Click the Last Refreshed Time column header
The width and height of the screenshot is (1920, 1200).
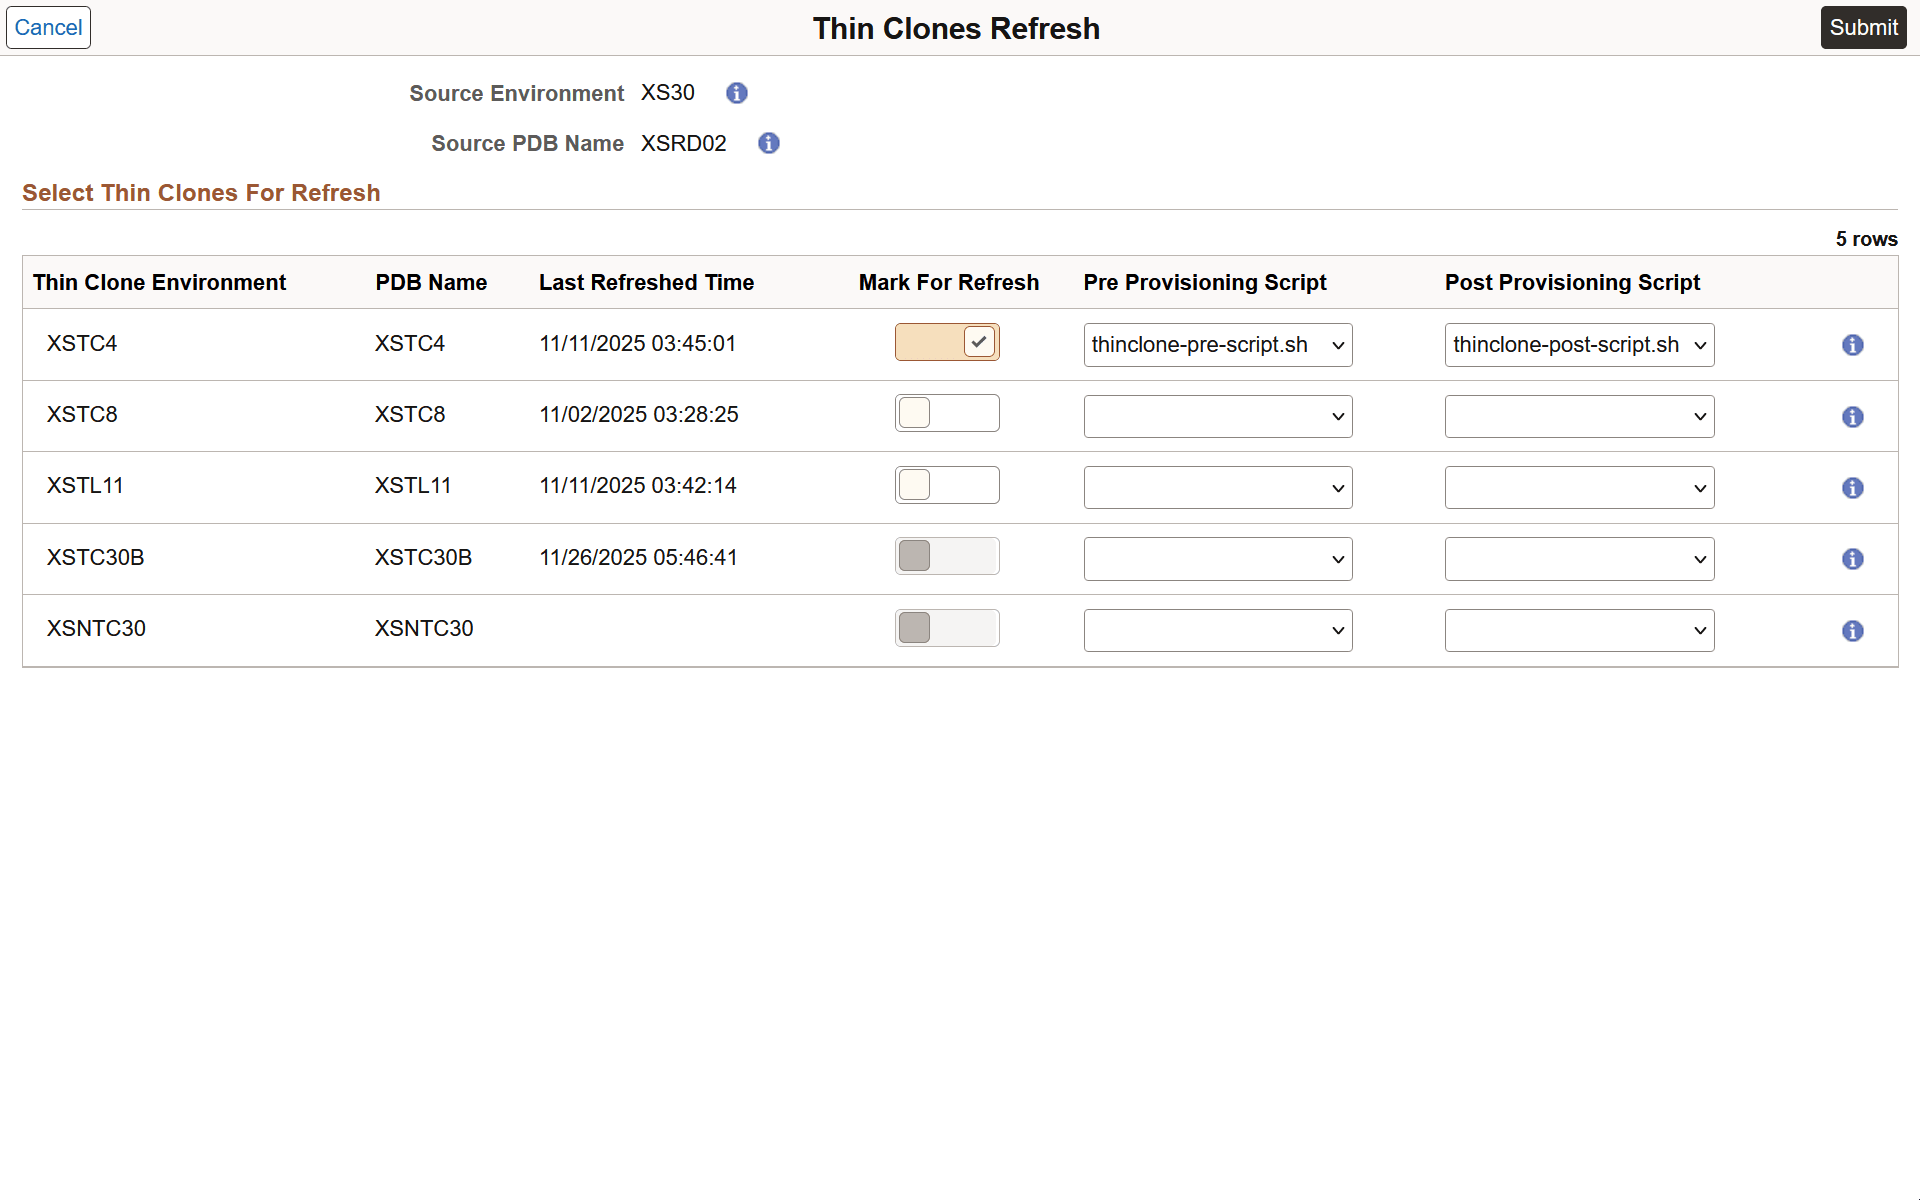646,282
